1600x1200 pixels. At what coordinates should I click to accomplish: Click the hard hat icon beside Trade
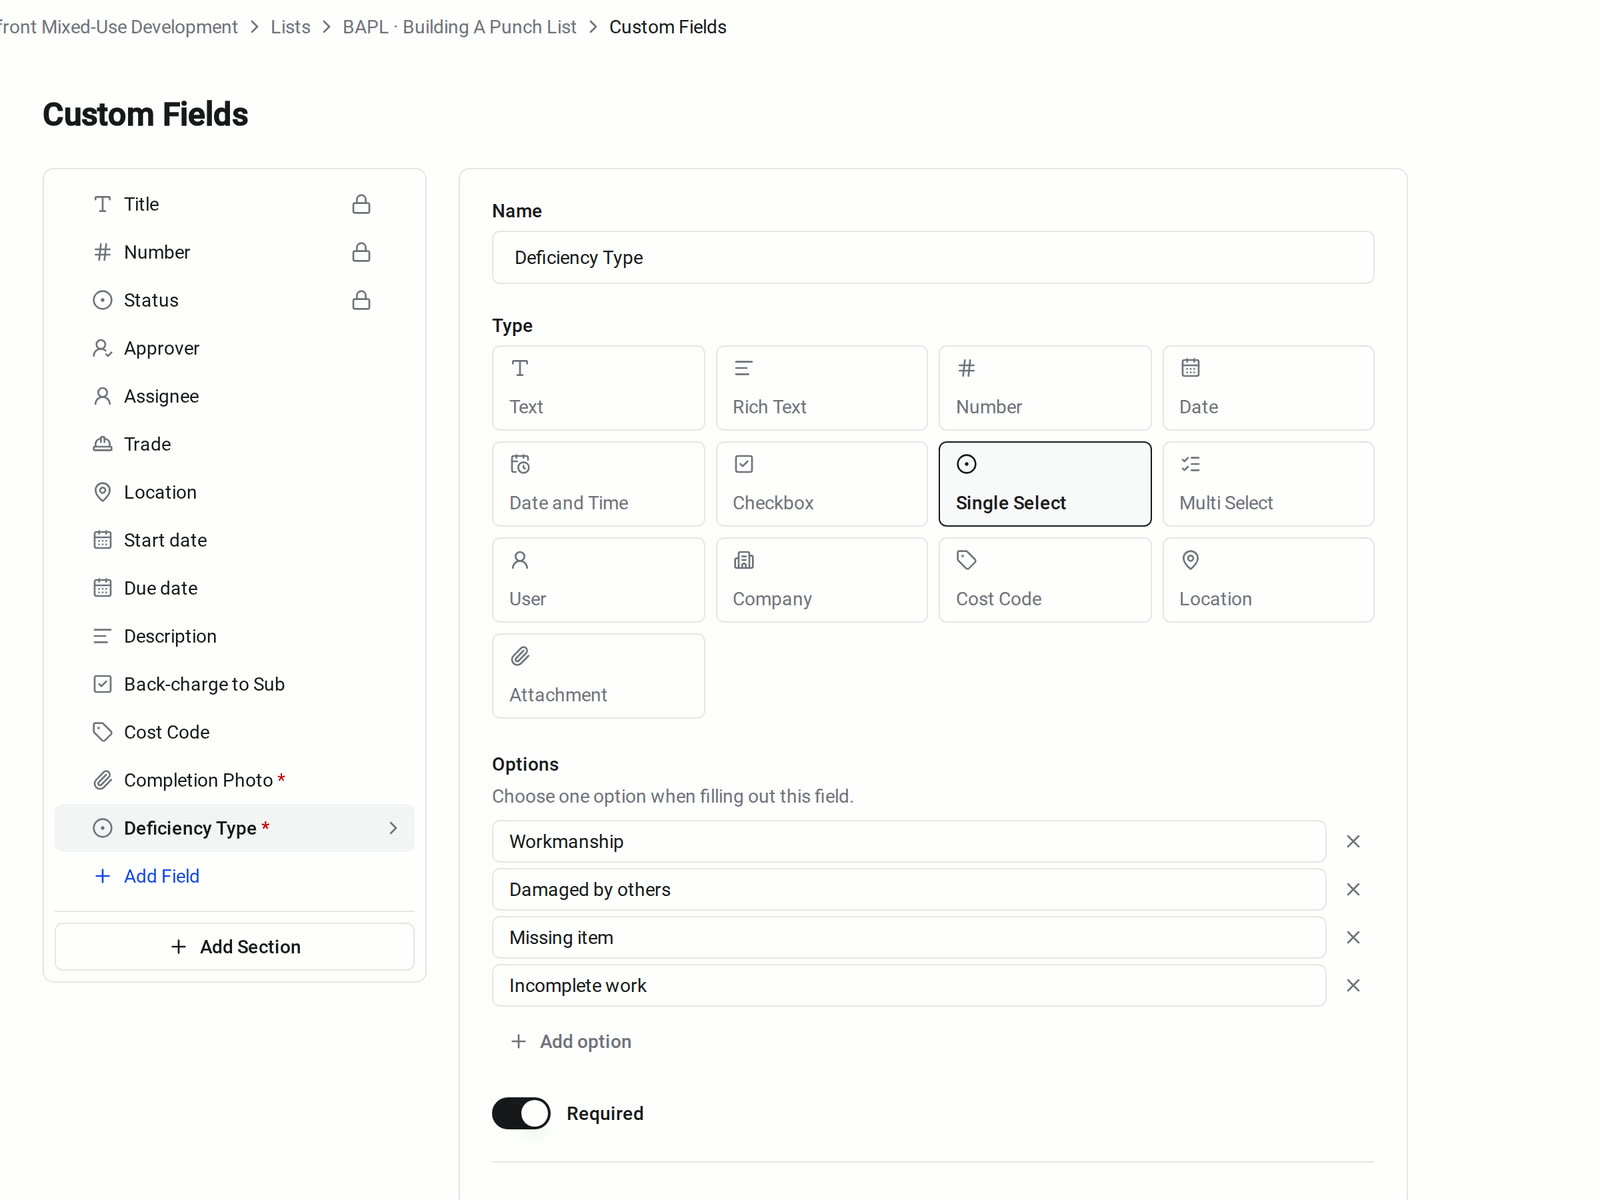point(102,444)
